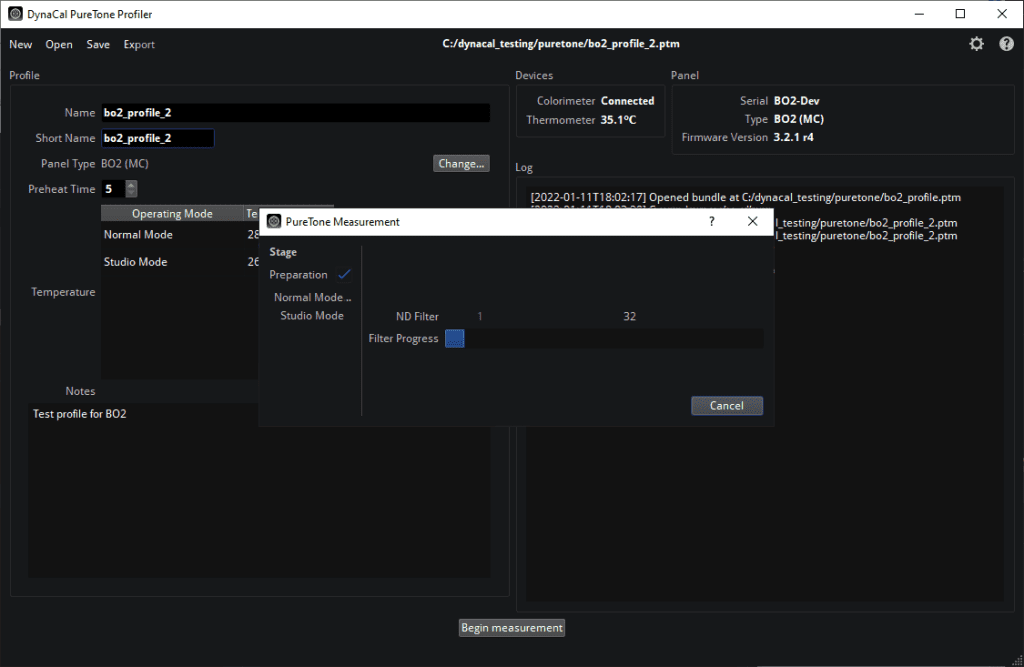This screenshot has height=667, width=1024.
Task: Click the Colorimeter Connected status
Action: coord(627,101)
